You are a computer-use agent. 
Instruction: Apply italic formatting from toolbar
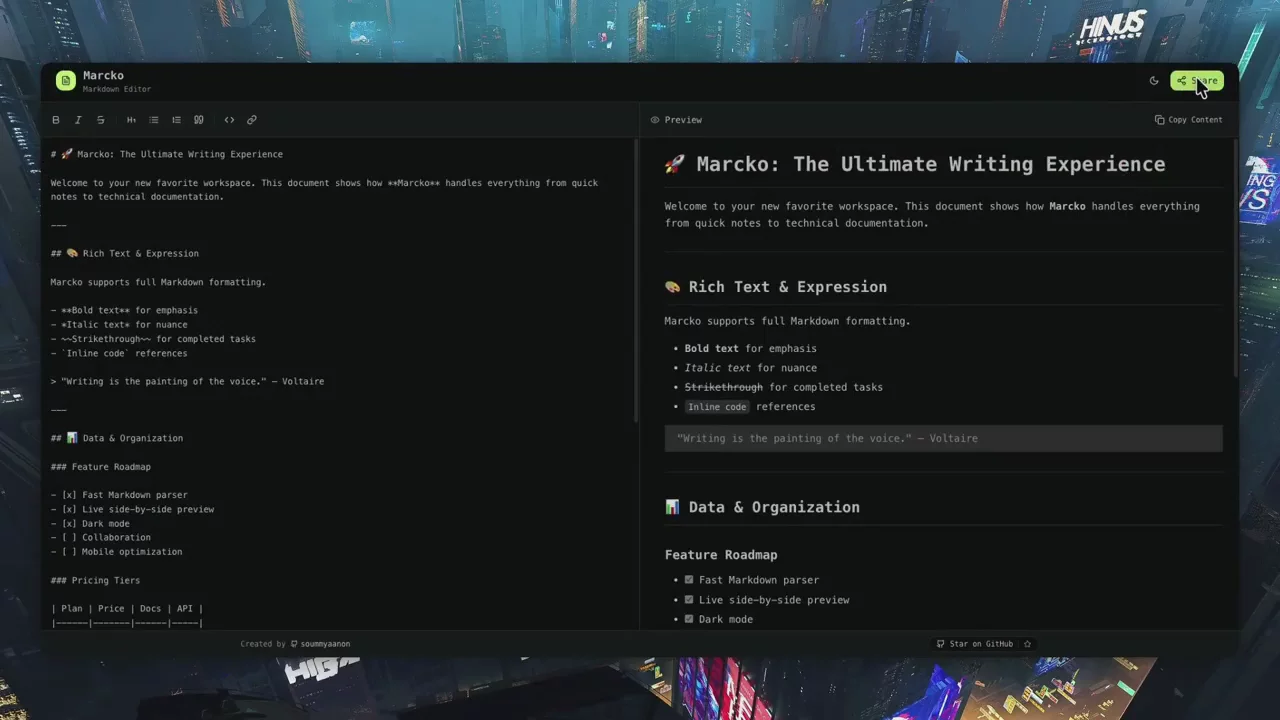tap(78, 120)
